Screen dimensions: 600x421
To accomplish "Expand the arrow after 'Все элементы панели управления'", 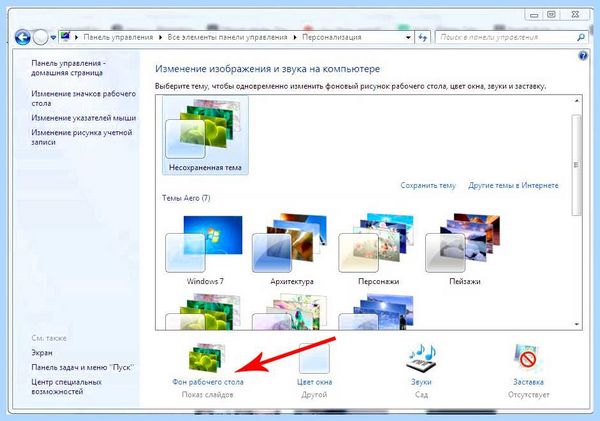I will click(x=295, y=37).
